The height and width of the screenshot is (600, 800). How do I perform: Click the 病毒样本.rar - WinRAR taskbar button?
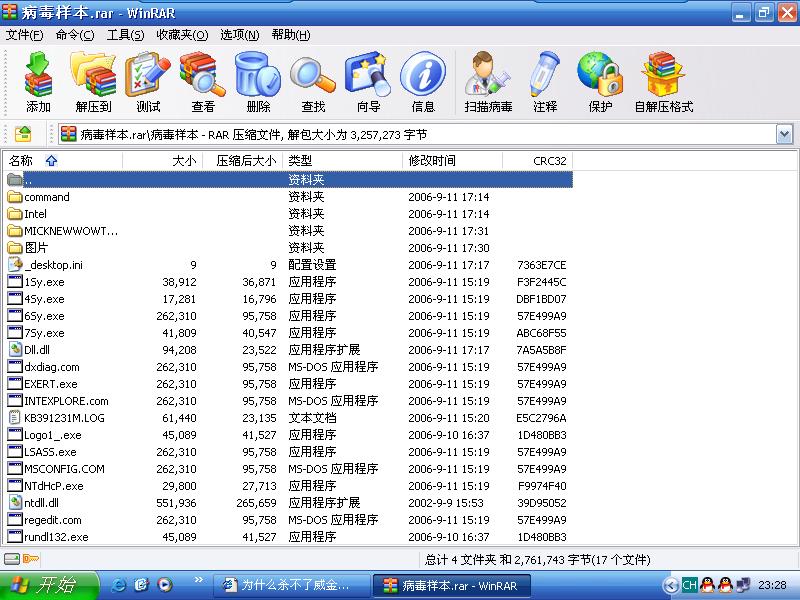pyautogui.click(x=452, y=585)
